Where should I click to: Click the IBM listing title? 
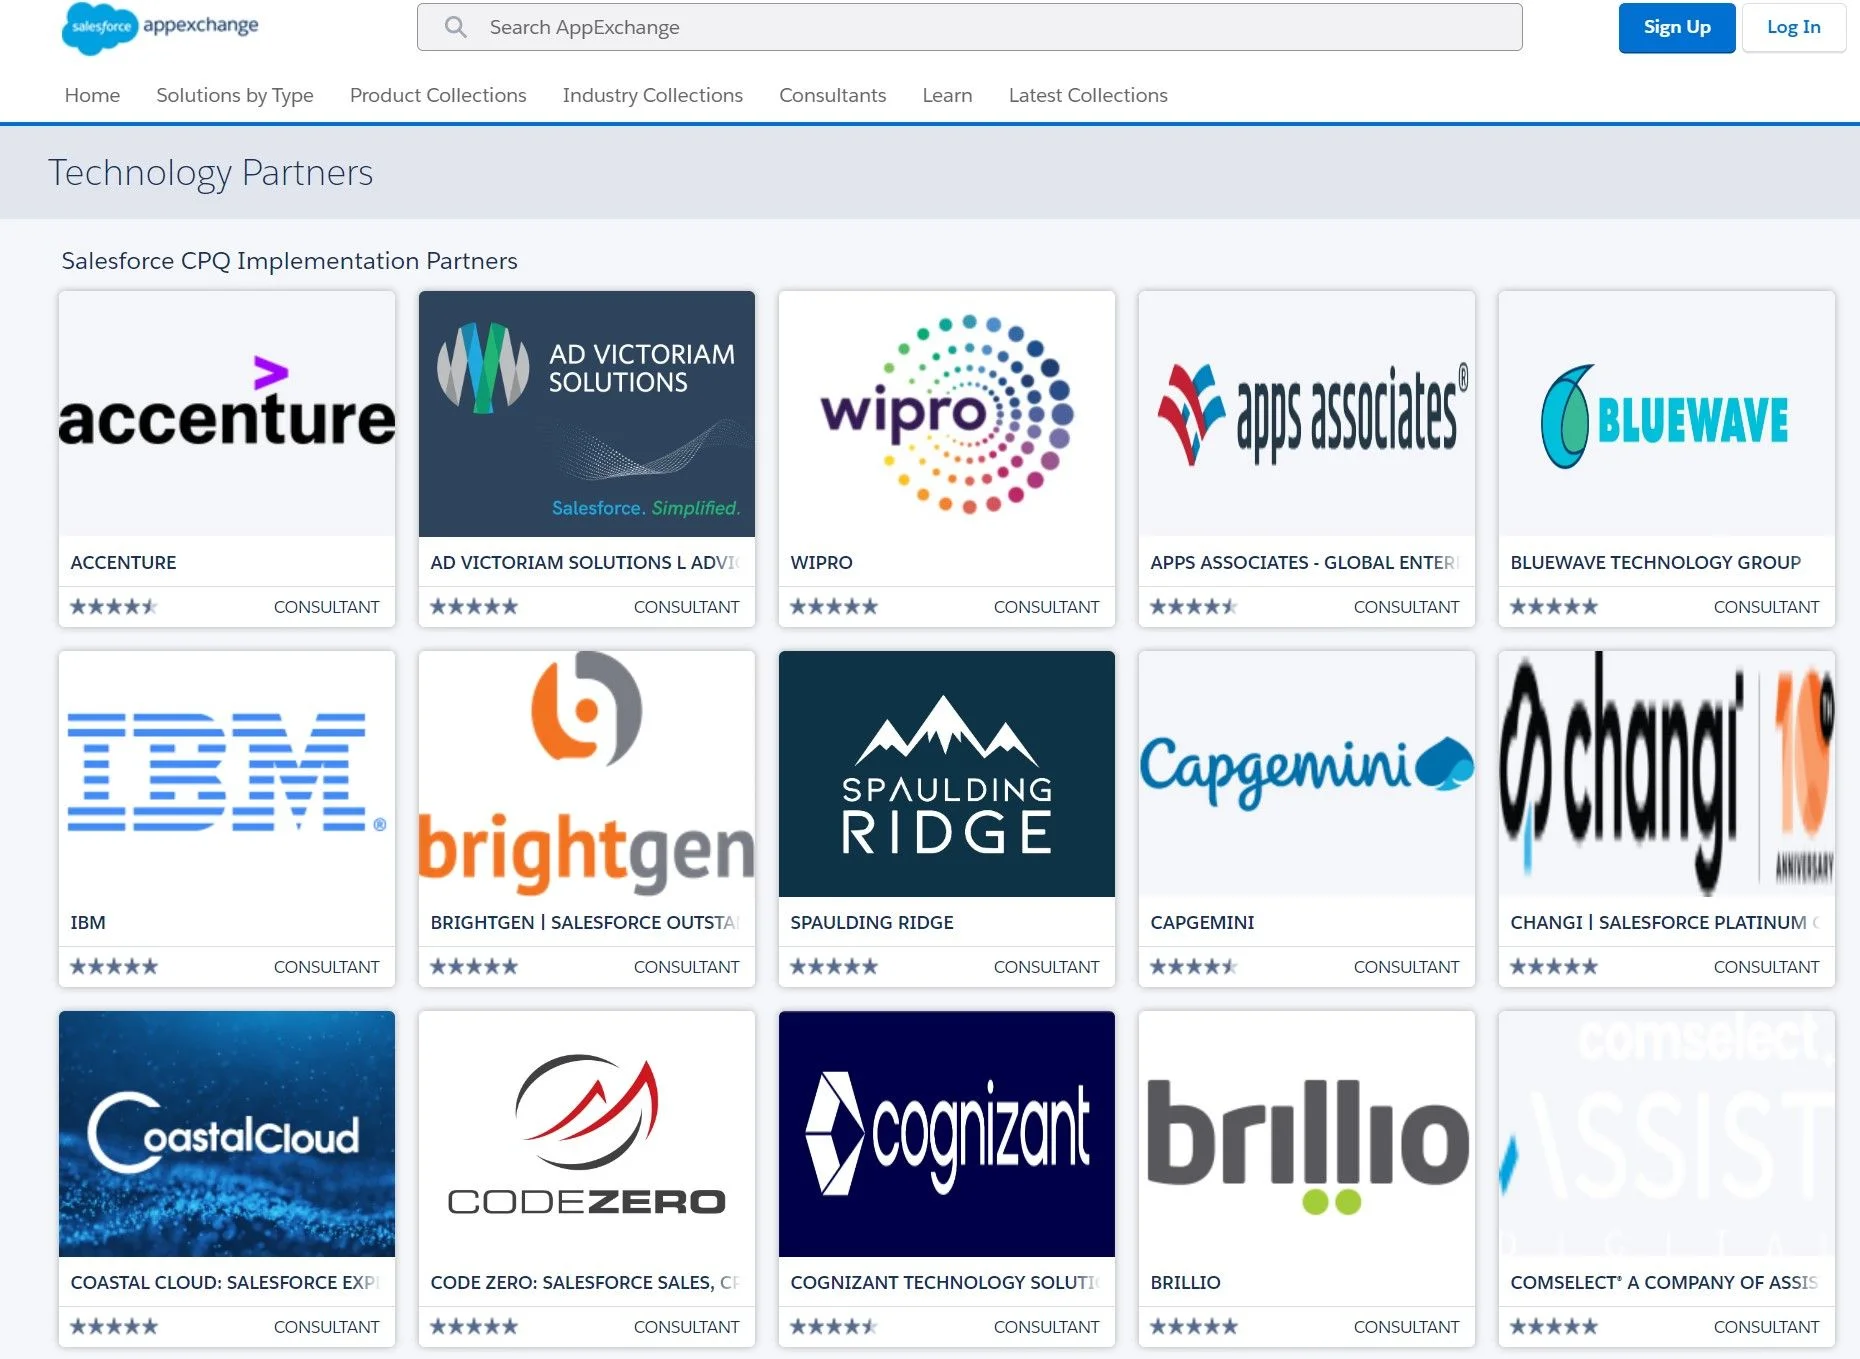[x=88, y=922]
